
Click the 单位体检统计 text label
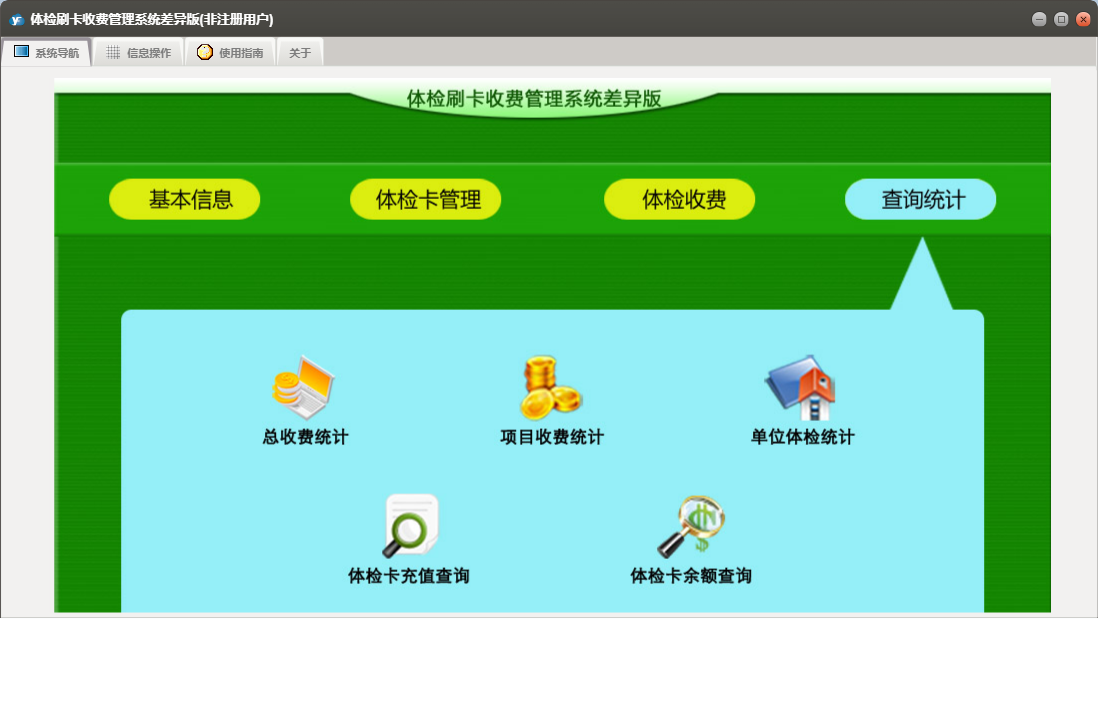point(802,437)
